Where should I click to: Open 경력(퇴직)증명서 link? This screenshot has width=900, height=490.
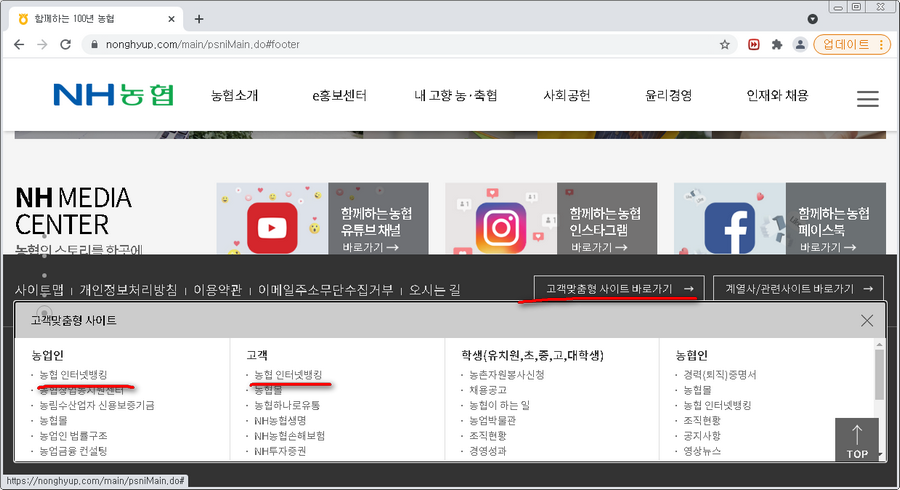(x=720, y=375)
